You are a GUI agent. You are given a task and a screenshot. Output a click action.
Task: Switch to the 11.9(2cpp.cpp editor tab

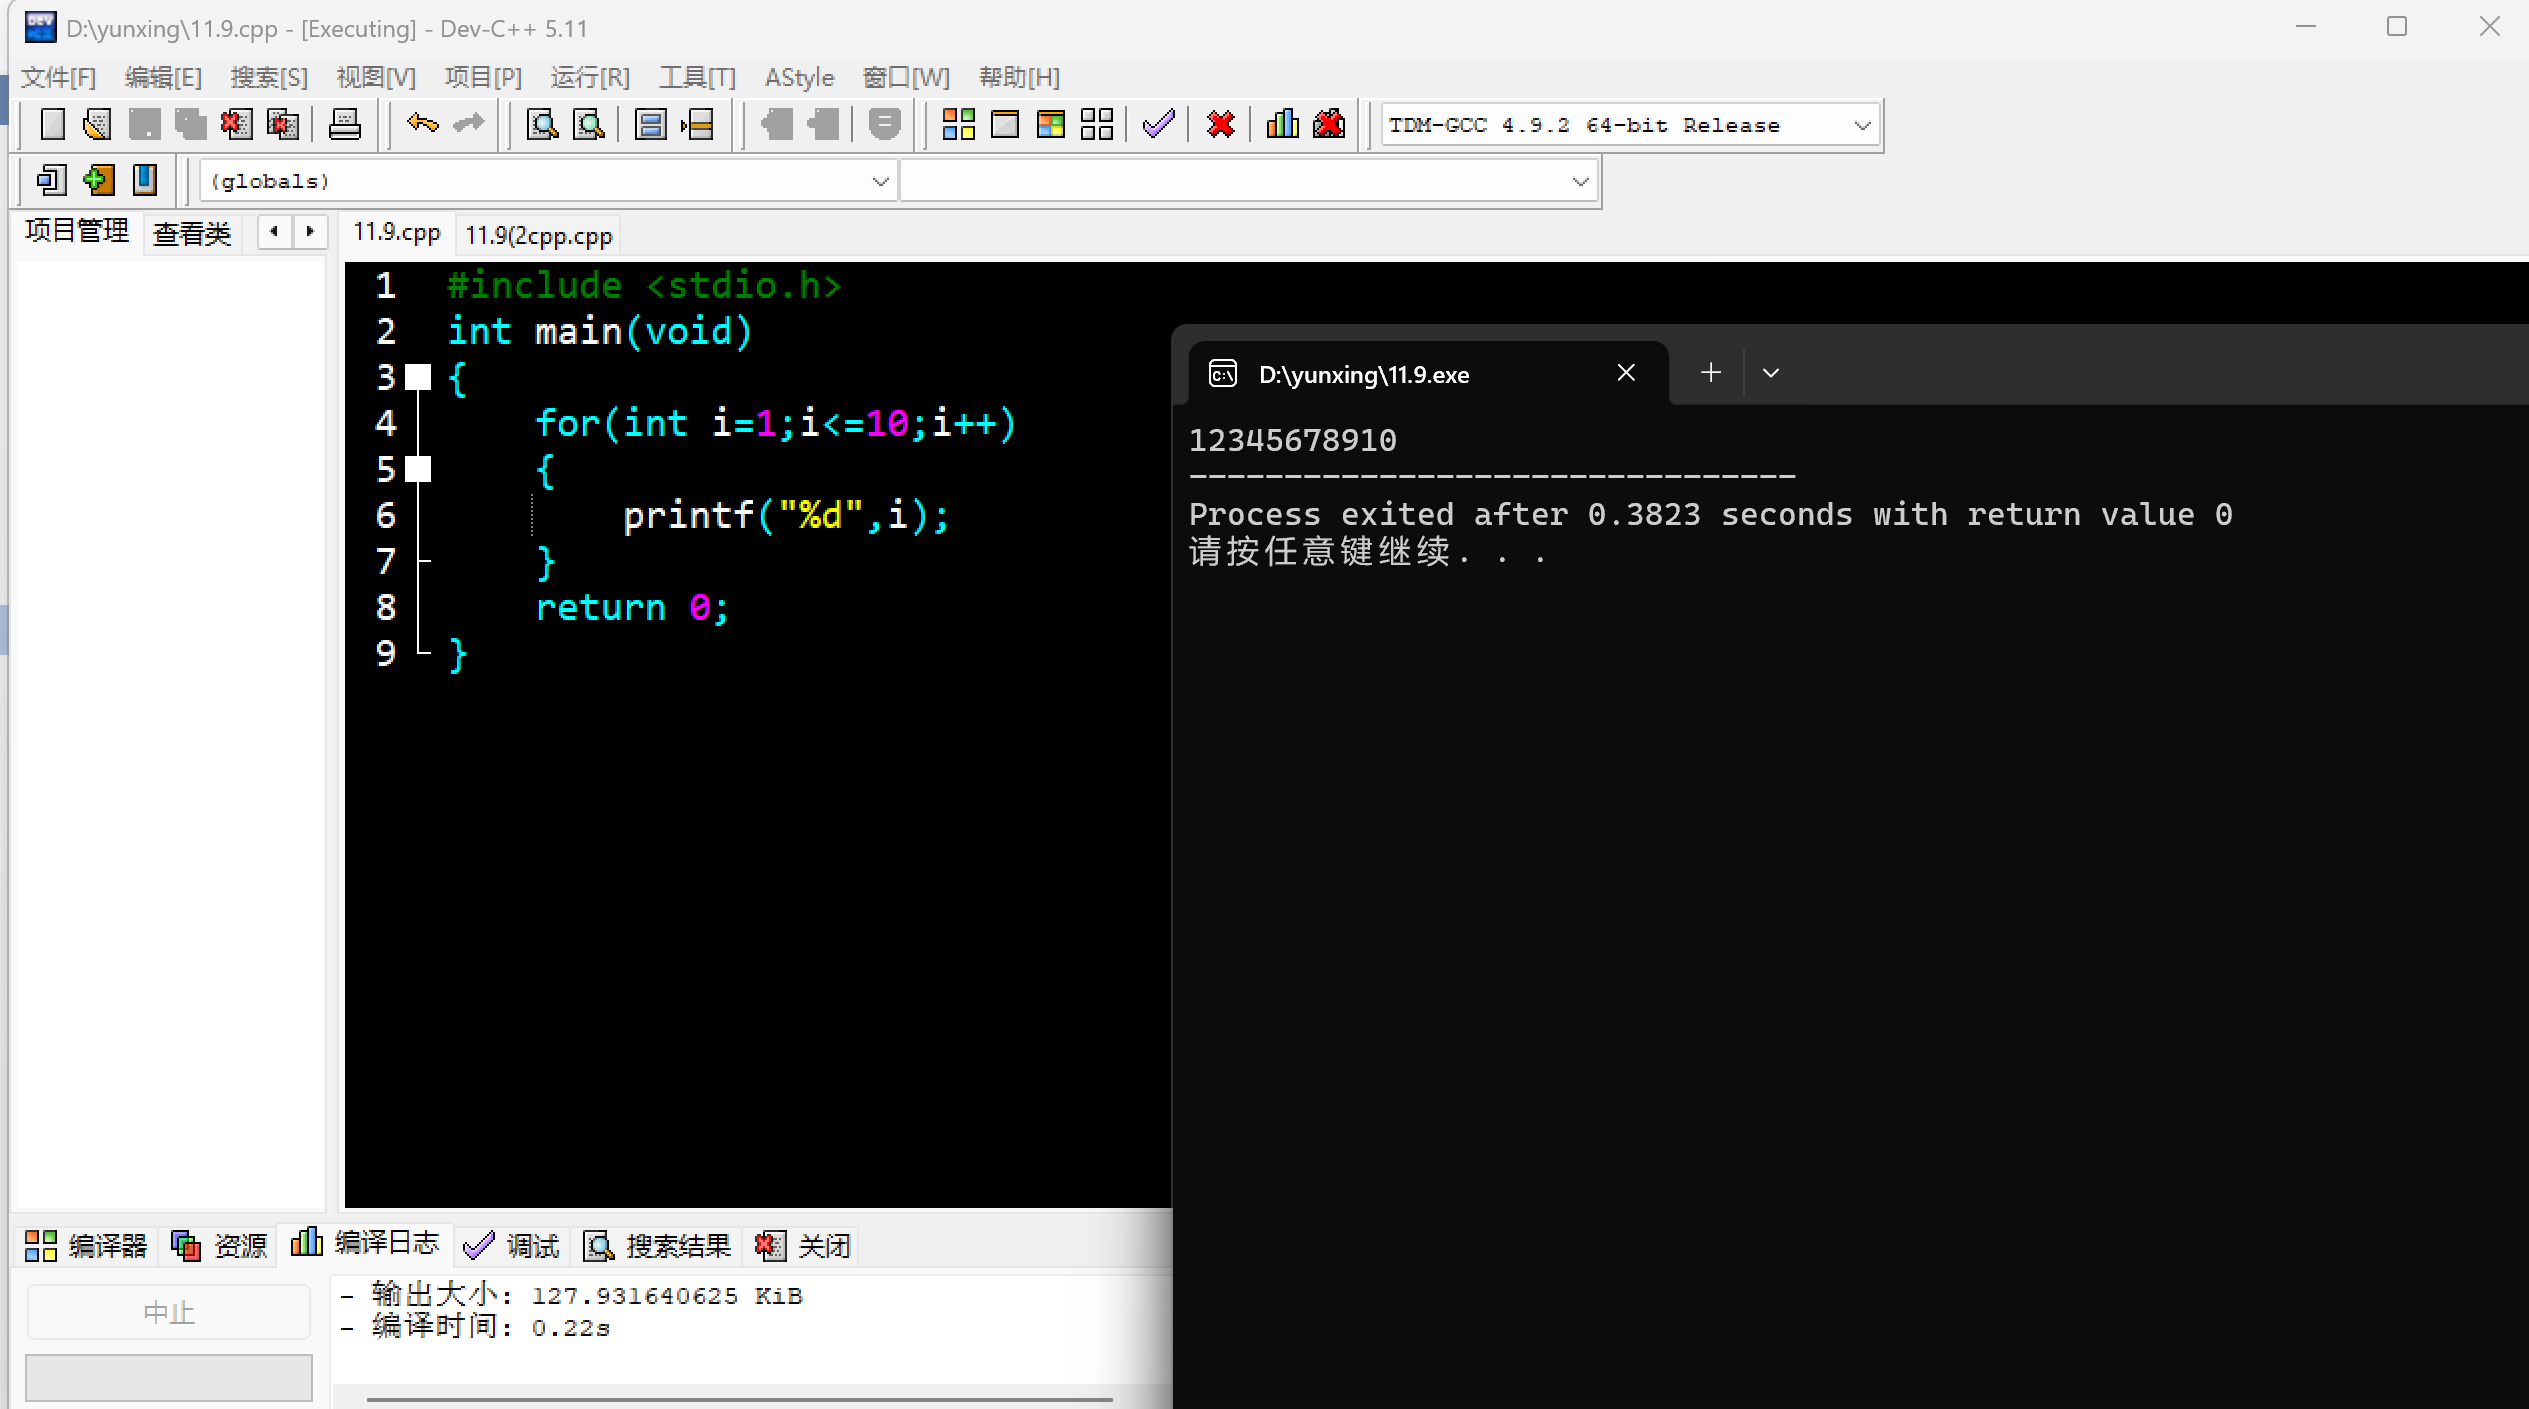[538, 235]
